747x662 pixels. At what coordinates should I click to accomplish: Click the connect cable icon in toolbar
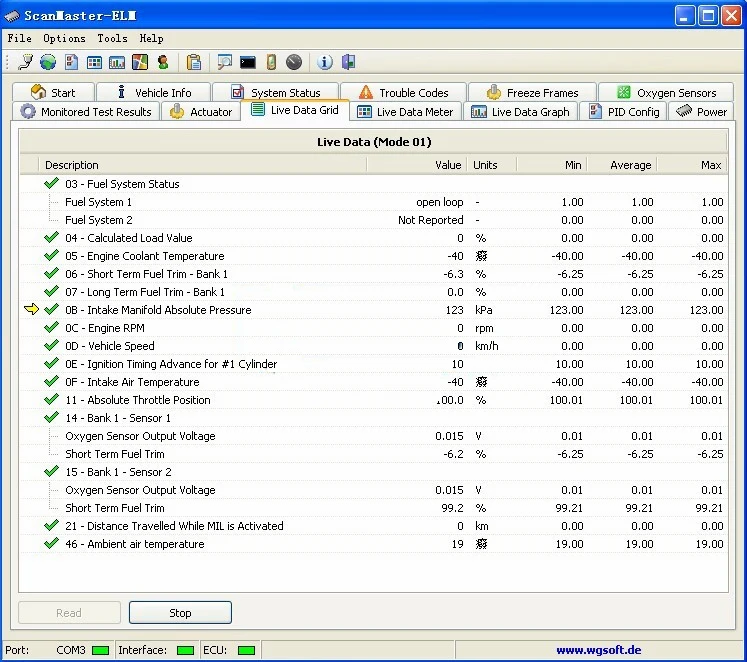coord(27,62)
